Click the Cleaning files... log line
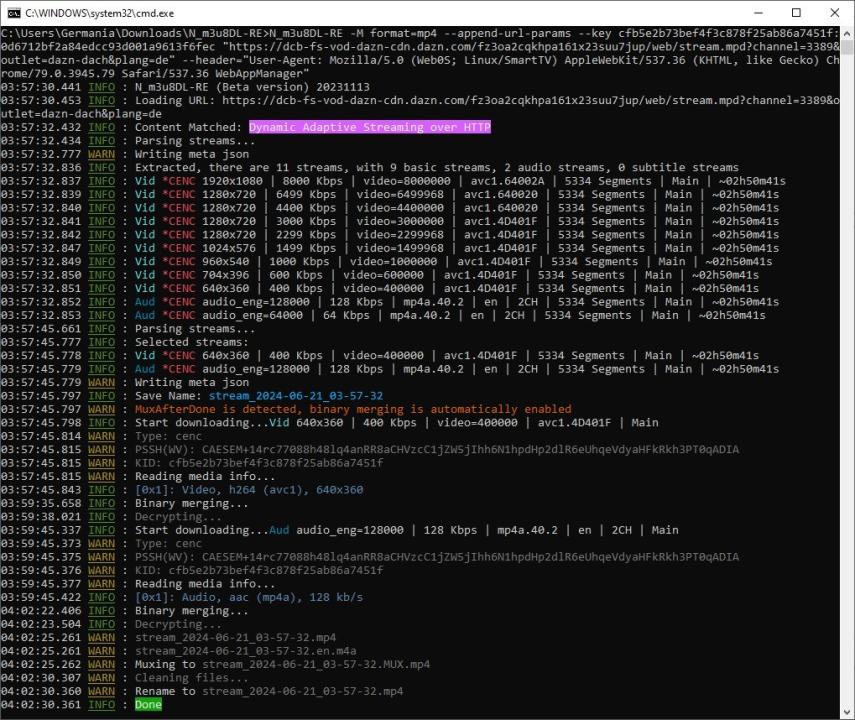The image size is (855, 720). click(x=184, y=678)
